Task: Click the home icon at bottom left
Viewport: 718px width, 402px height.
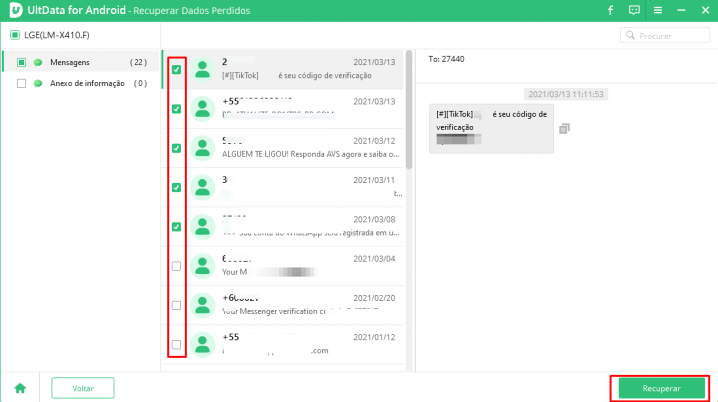Action: click(18, 387)
